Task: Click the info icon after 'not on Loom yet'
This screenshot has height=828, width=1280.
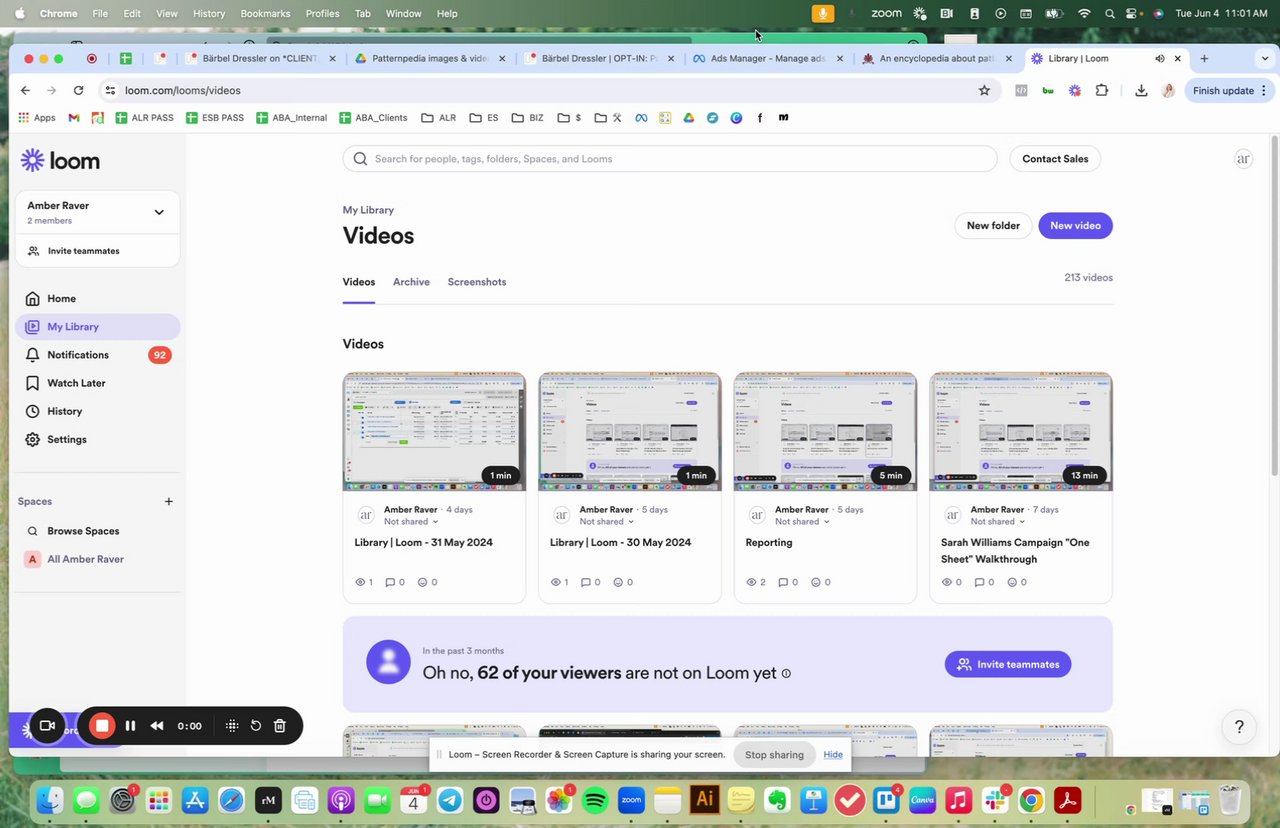Action: click(786, 674)
